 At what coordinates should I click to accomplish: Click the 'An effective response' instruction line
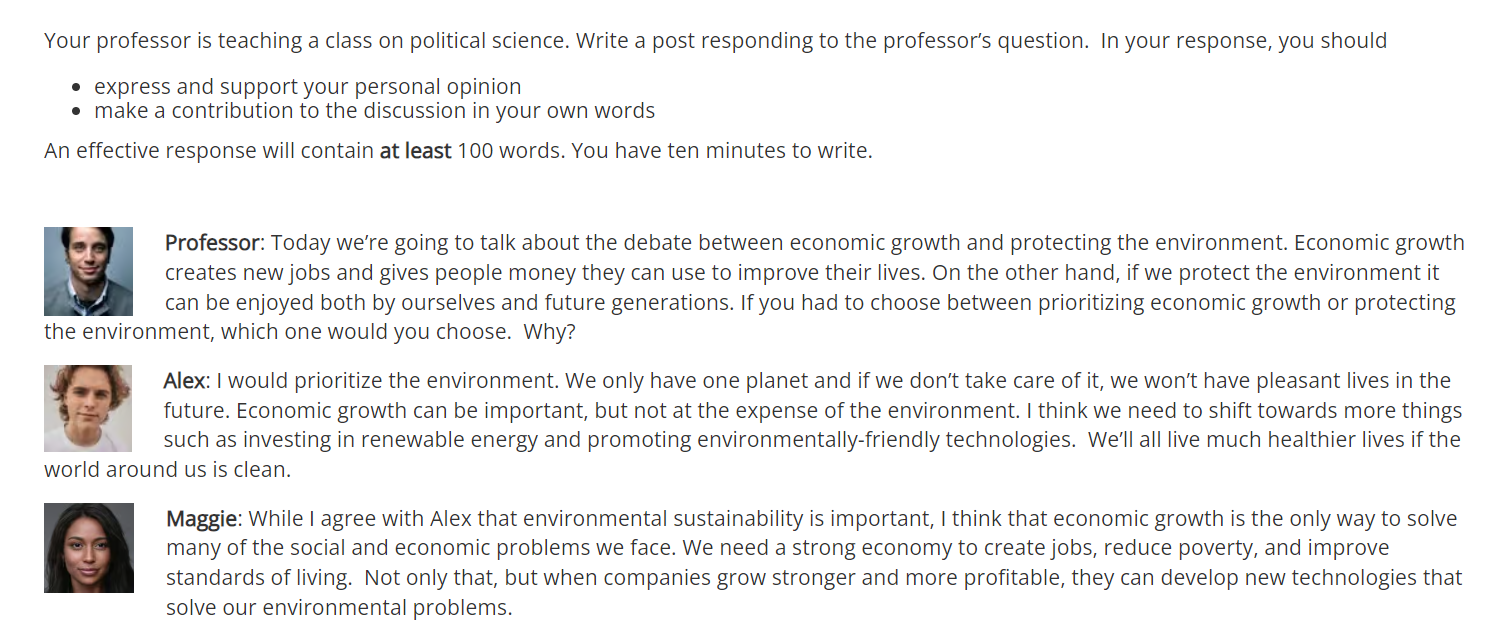[458, 152]
